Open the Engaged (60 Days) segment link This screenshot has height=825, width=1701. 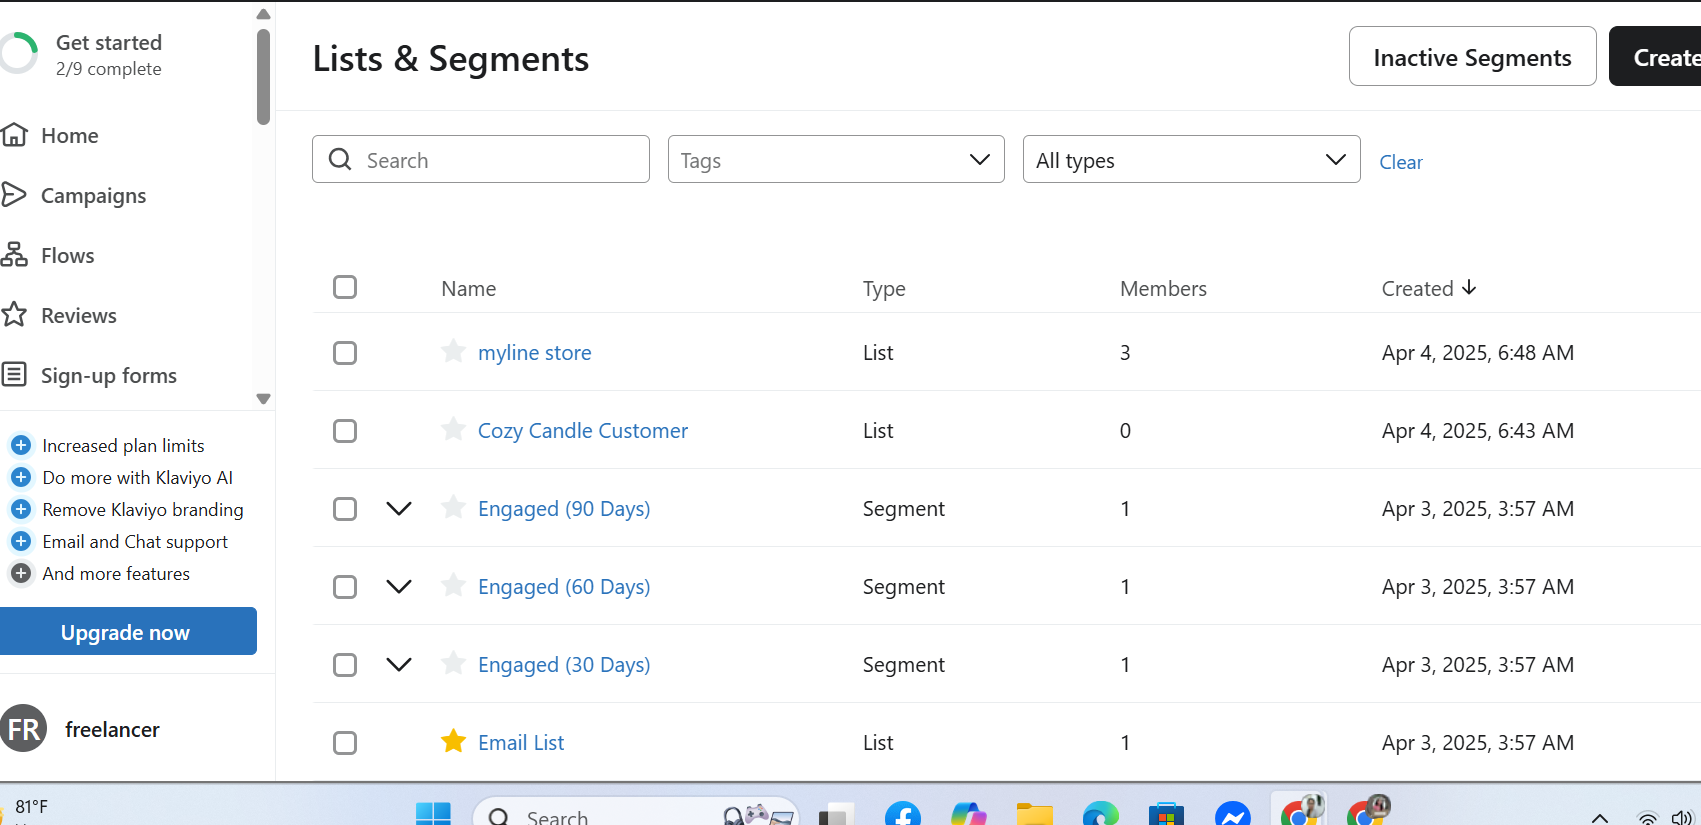click(564, 586)
